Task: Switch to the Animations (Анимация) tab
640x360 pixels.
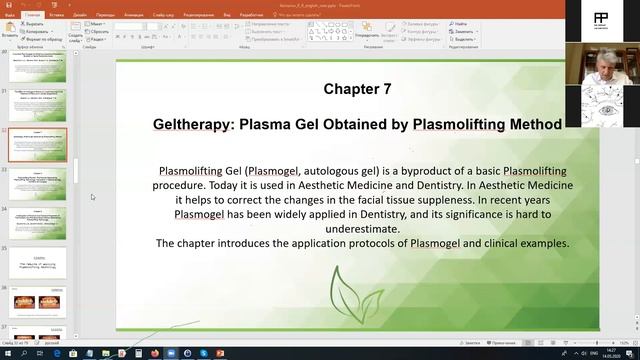Action: pos(133,15)
